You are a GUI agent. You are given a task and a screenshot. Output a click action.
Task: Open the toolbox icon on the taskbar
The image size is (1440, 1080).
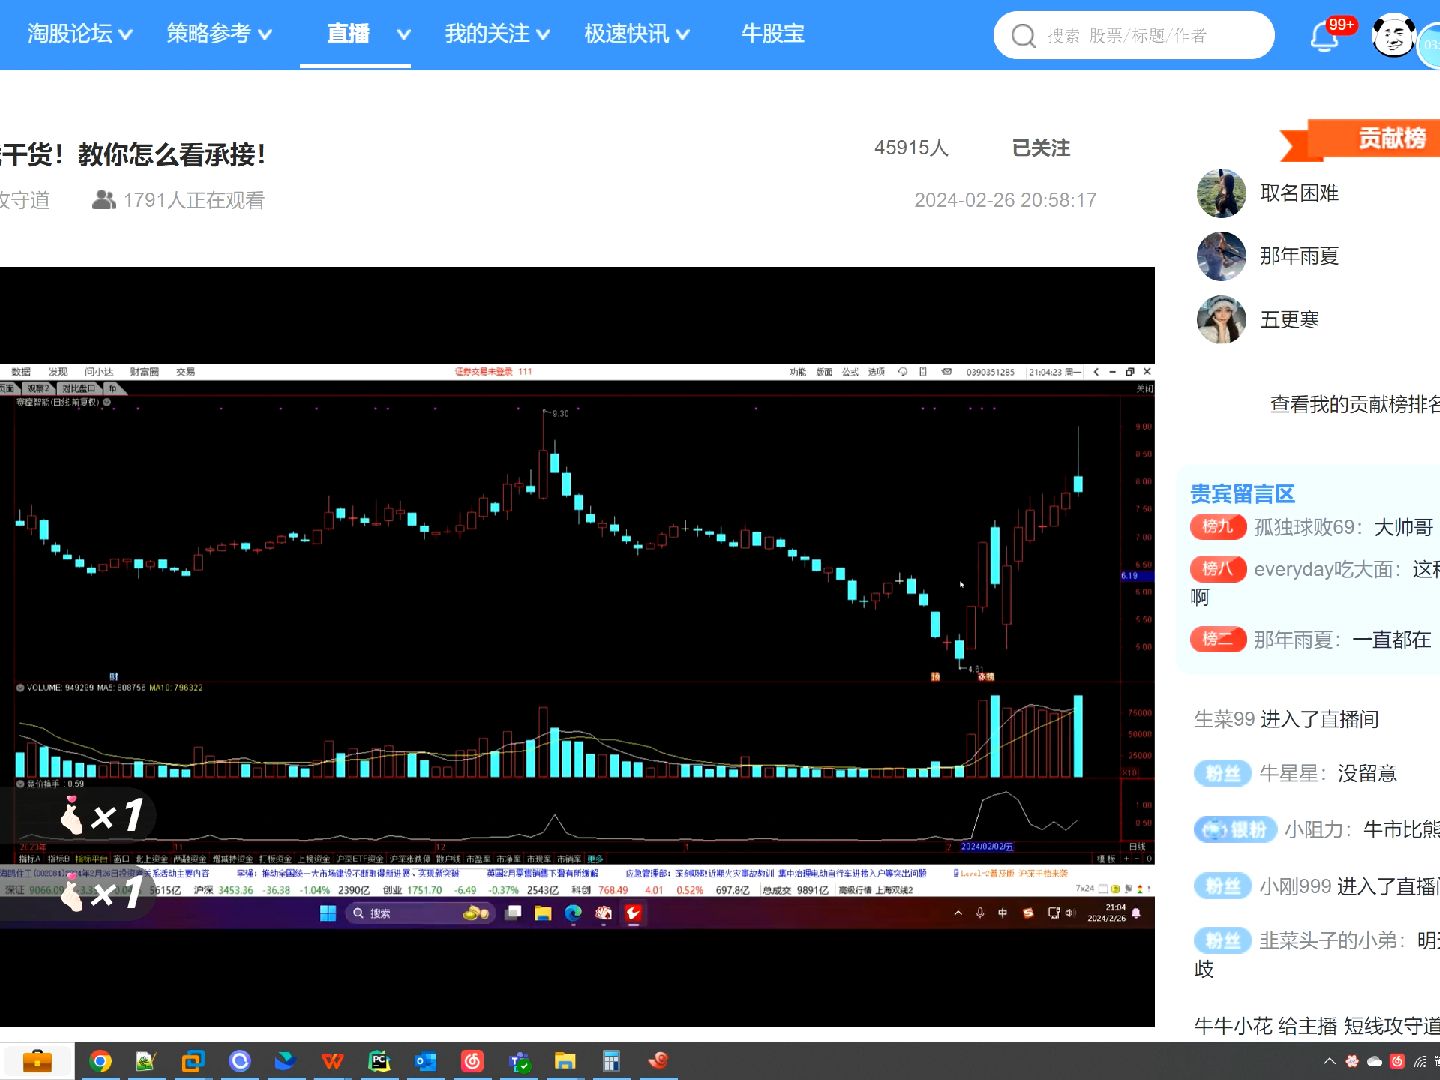click(37, 1061)
